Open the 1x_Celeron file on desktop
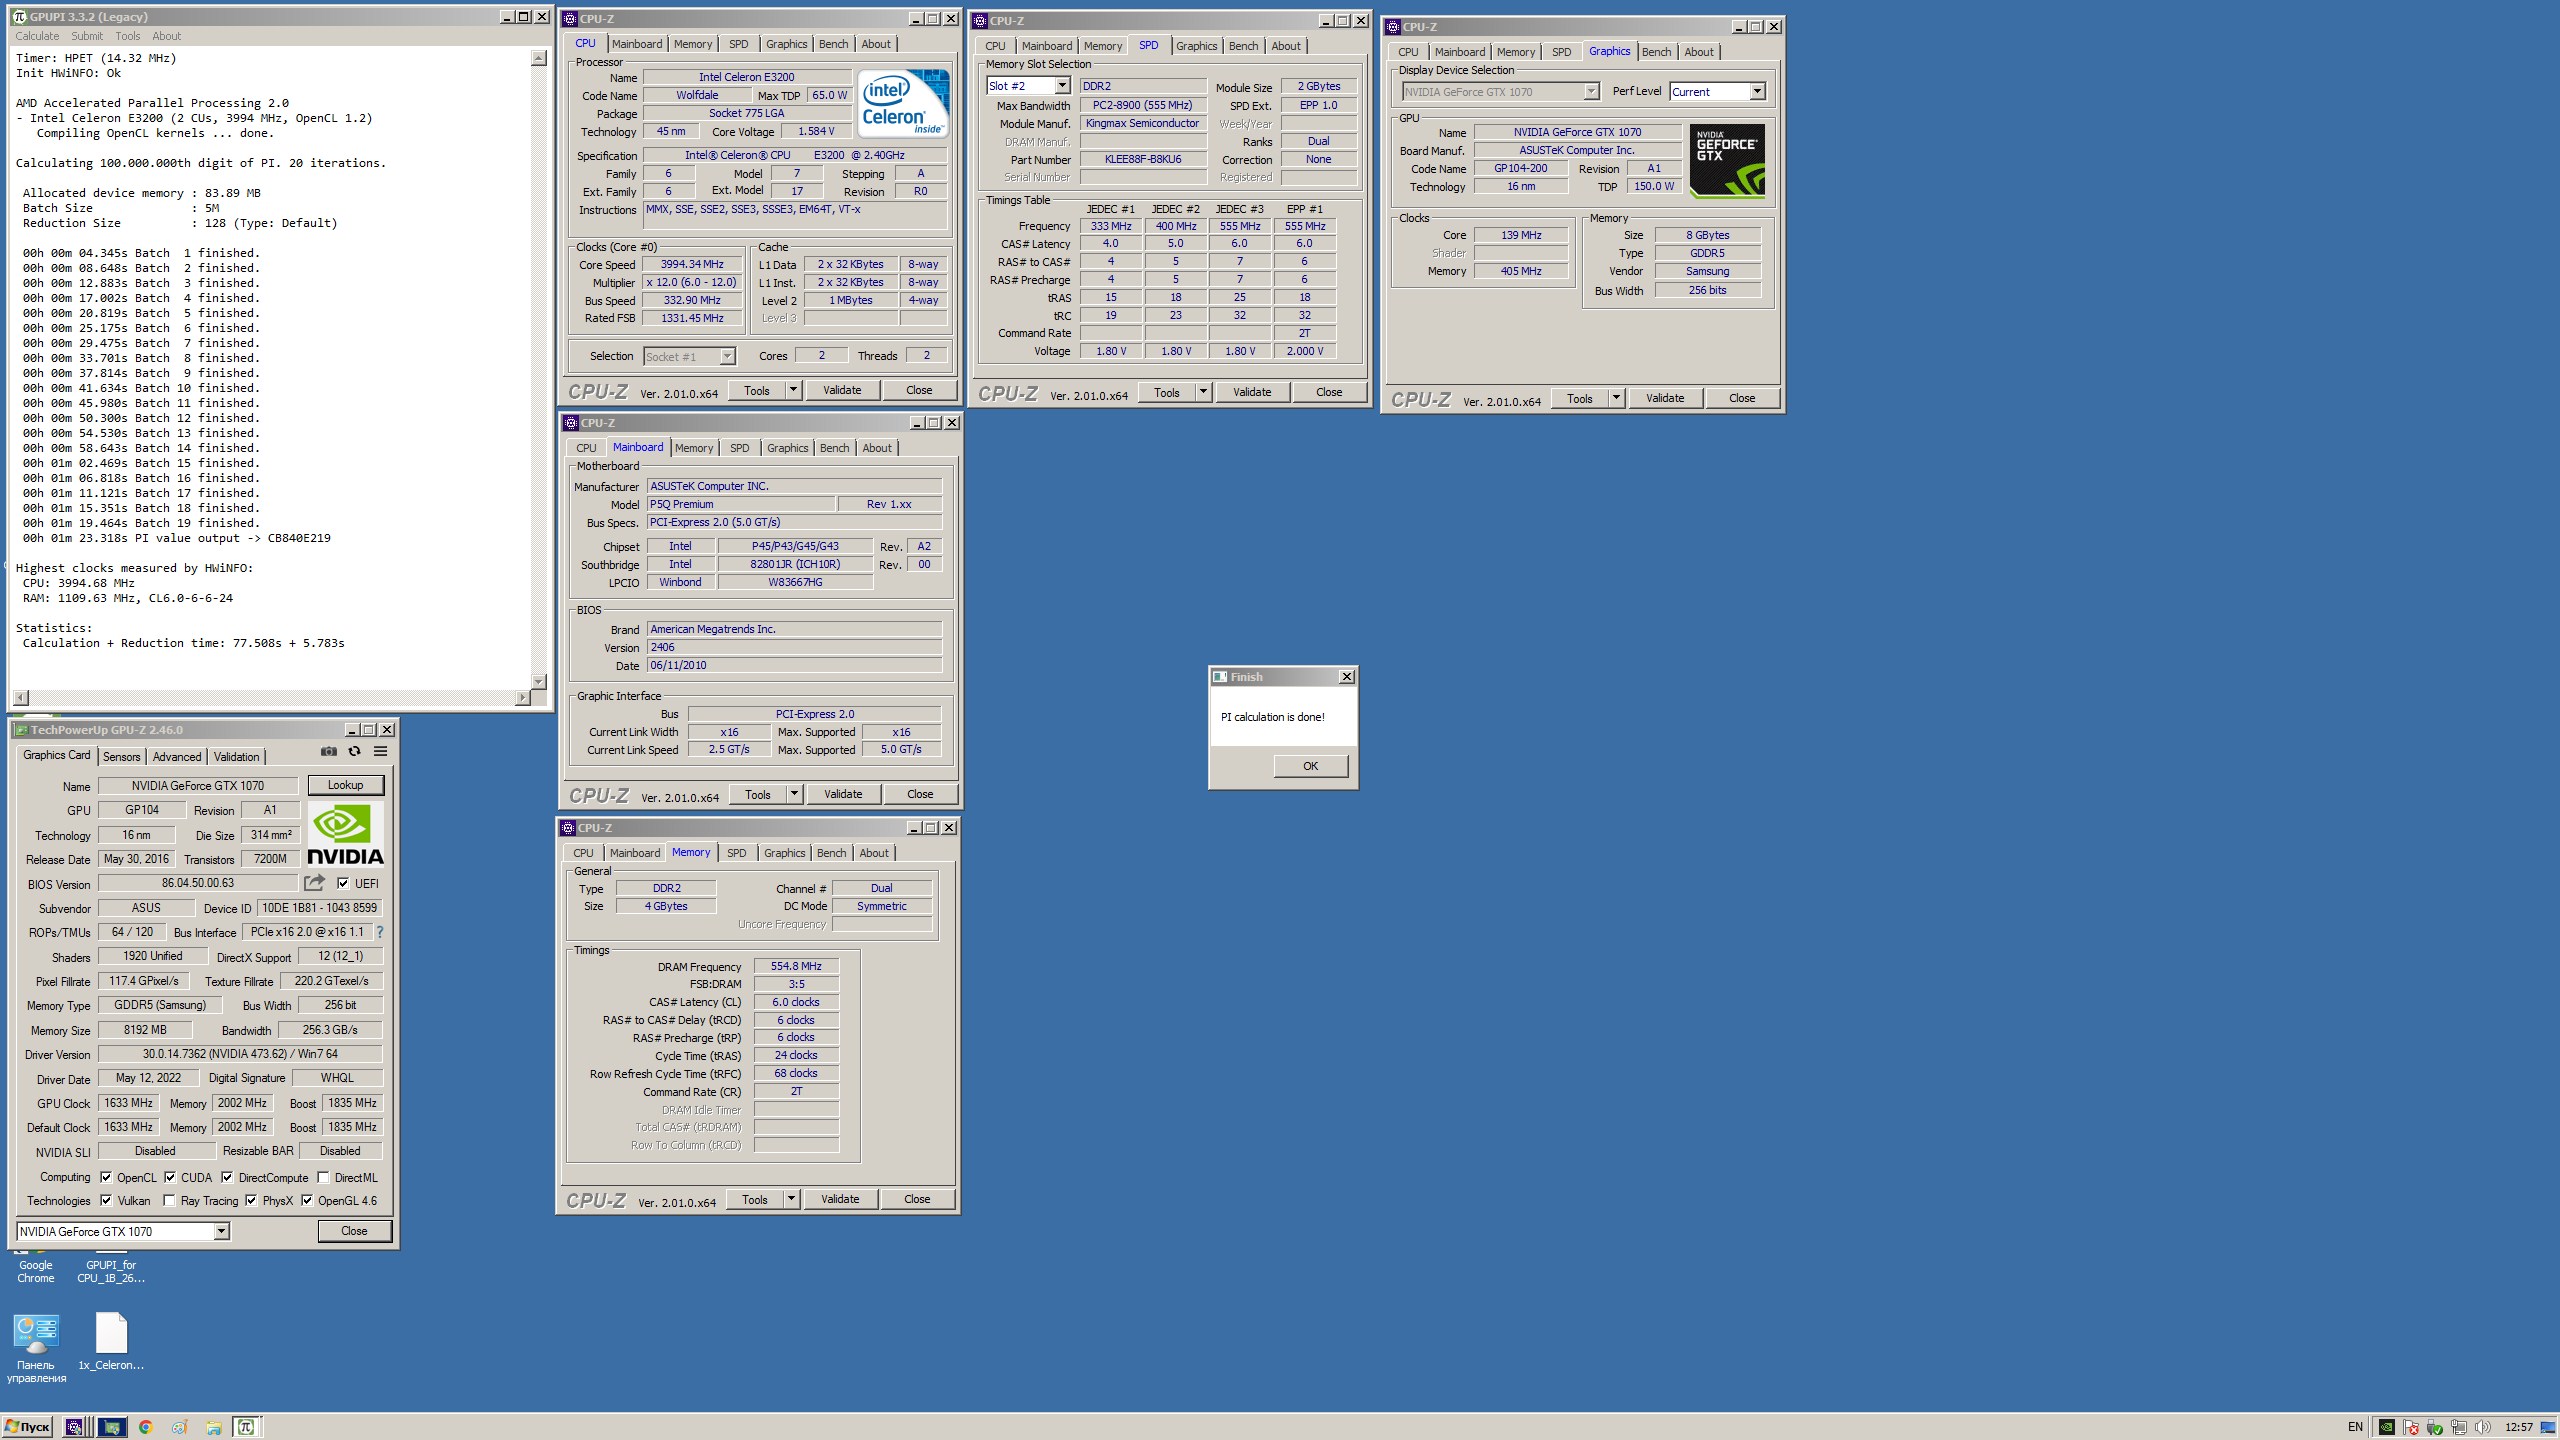2560x1440 pixels. click(x=111, y=1341)
